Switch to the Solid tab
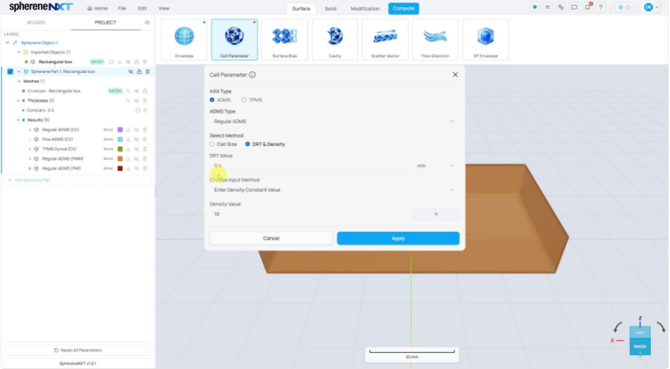Screen dimensions: 670x369 click(x=330, y=9)
